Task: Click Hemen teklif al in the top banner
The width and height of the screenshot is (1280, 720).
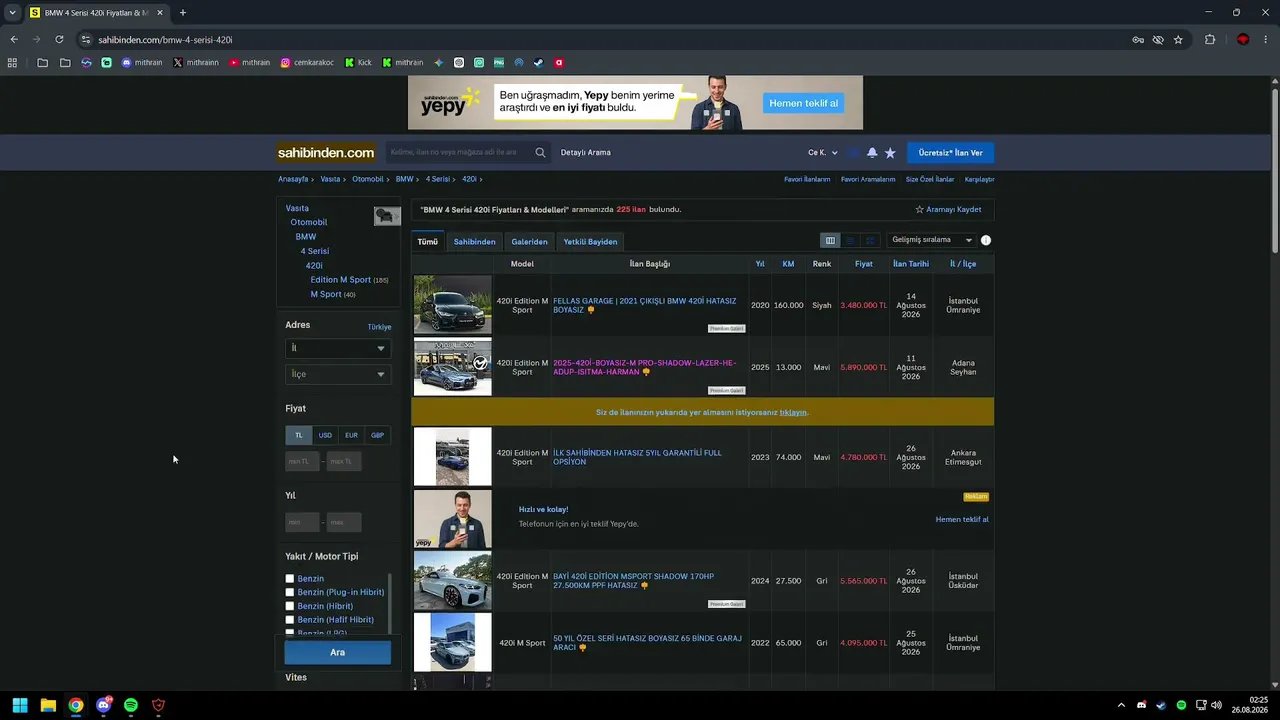Action: click(x=803, y=103)
